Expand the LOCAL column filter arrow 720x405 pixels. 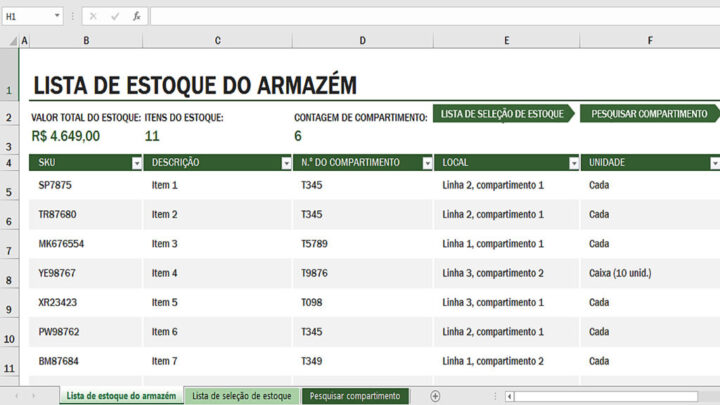click(x=574, y=163)
